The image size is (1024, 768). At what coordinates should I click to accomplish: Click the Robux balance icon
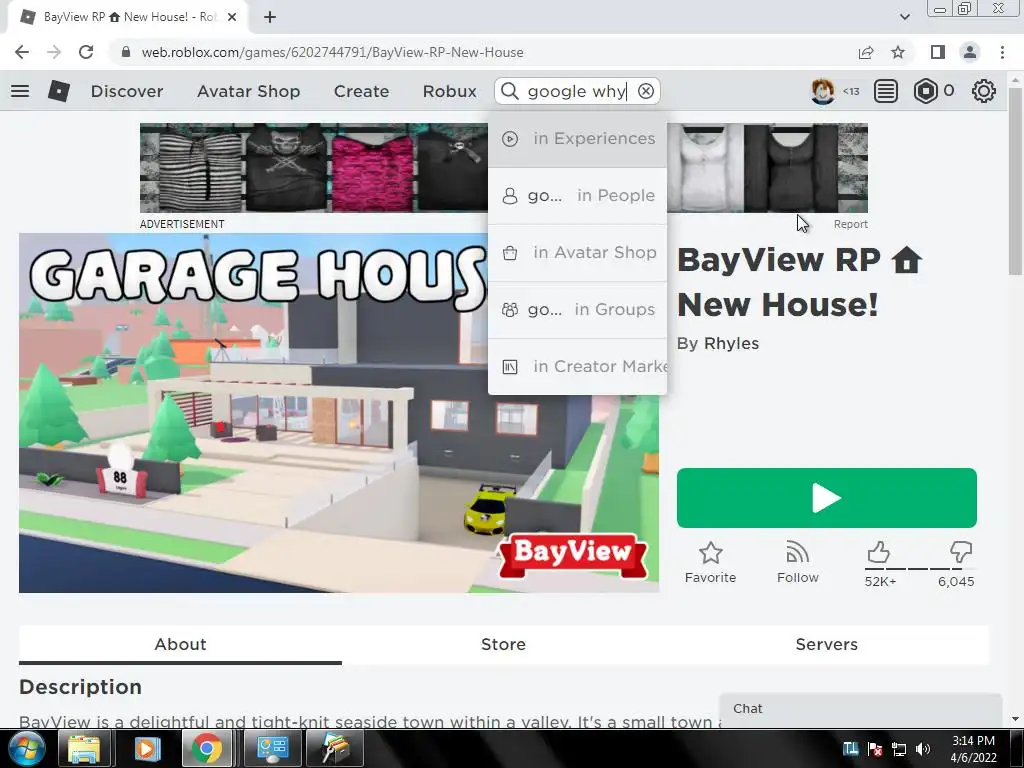tap(925, 91)
